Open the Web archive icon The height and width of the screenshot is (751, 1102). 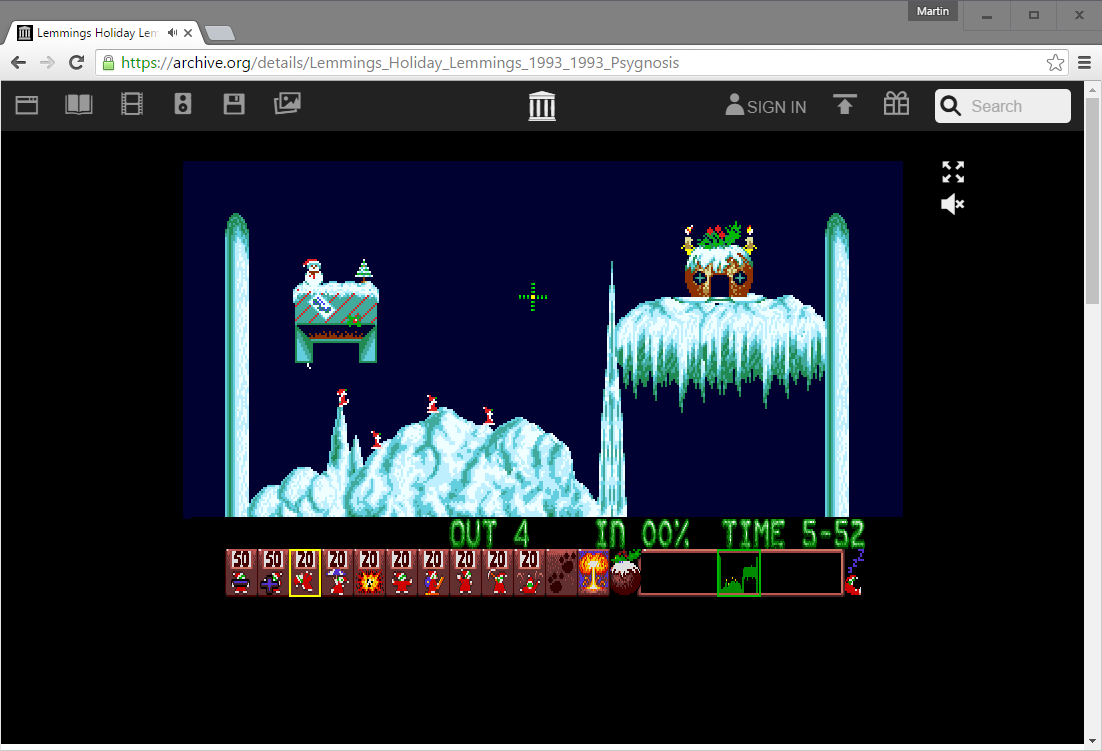tap(27, 105)
